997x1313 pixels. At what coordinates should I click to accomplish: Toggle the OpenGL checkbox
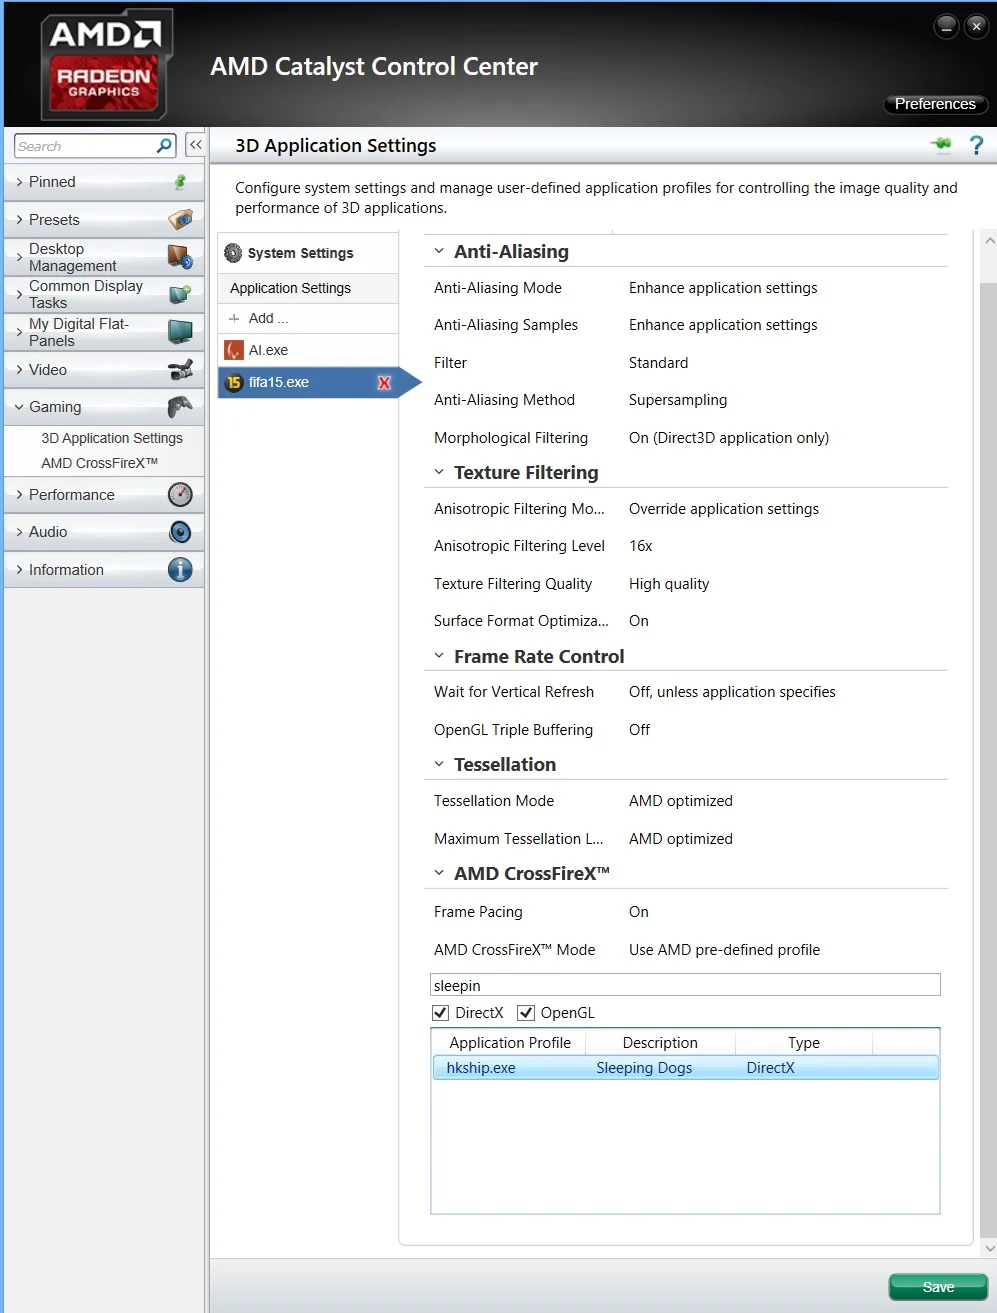tap(526, 1013)
